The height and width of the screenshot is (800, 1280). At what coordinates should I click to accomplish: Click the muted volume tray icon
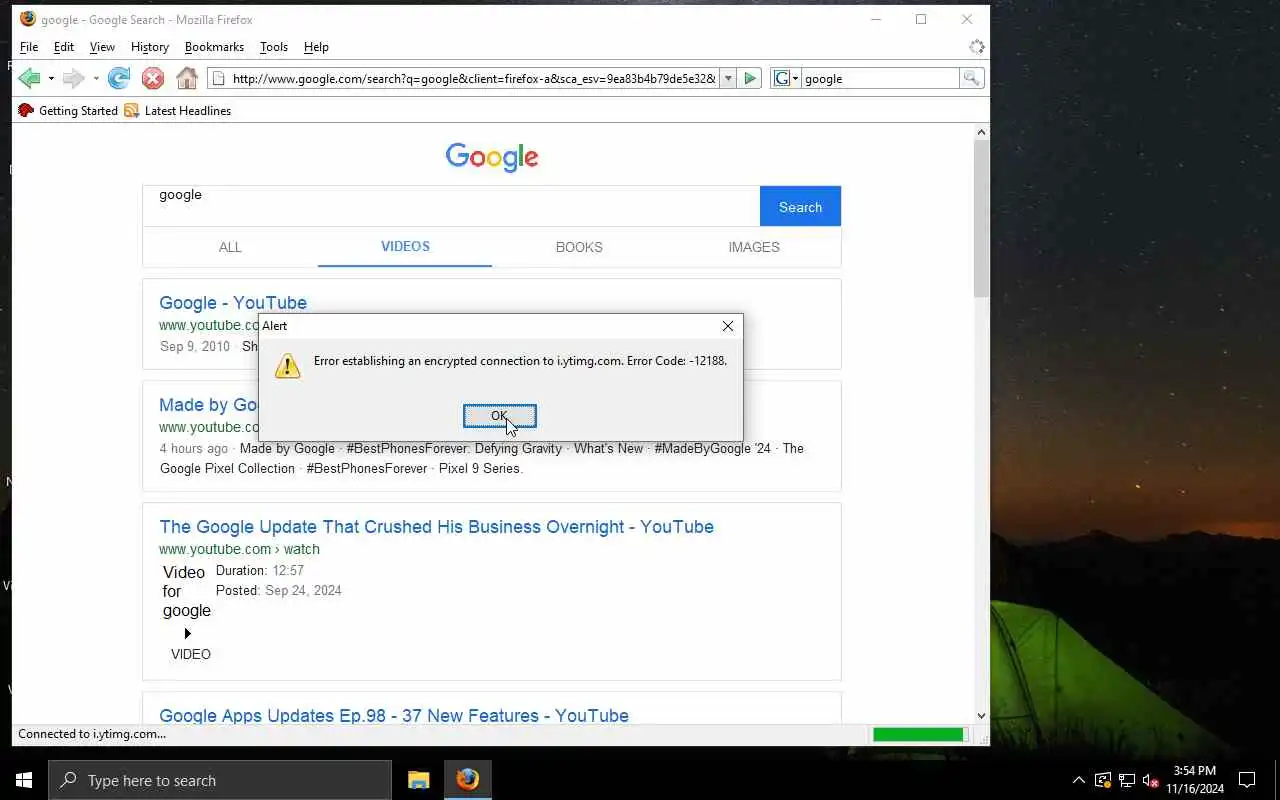tap(1150, 780)
